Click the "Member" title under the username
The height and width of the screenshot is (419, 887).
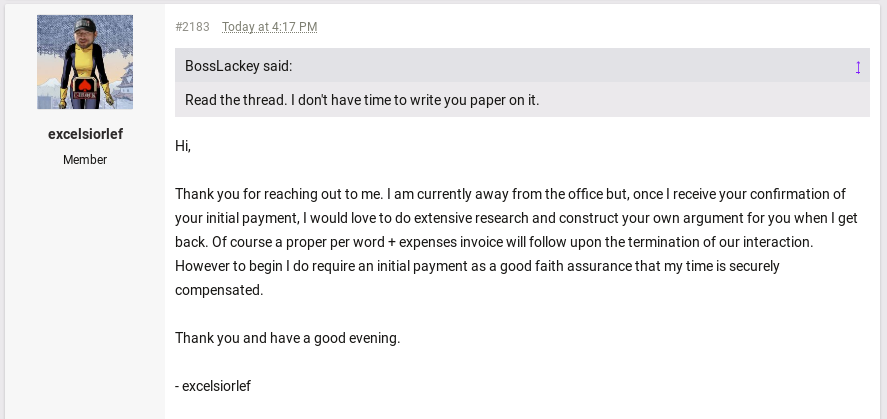point(85,159)
